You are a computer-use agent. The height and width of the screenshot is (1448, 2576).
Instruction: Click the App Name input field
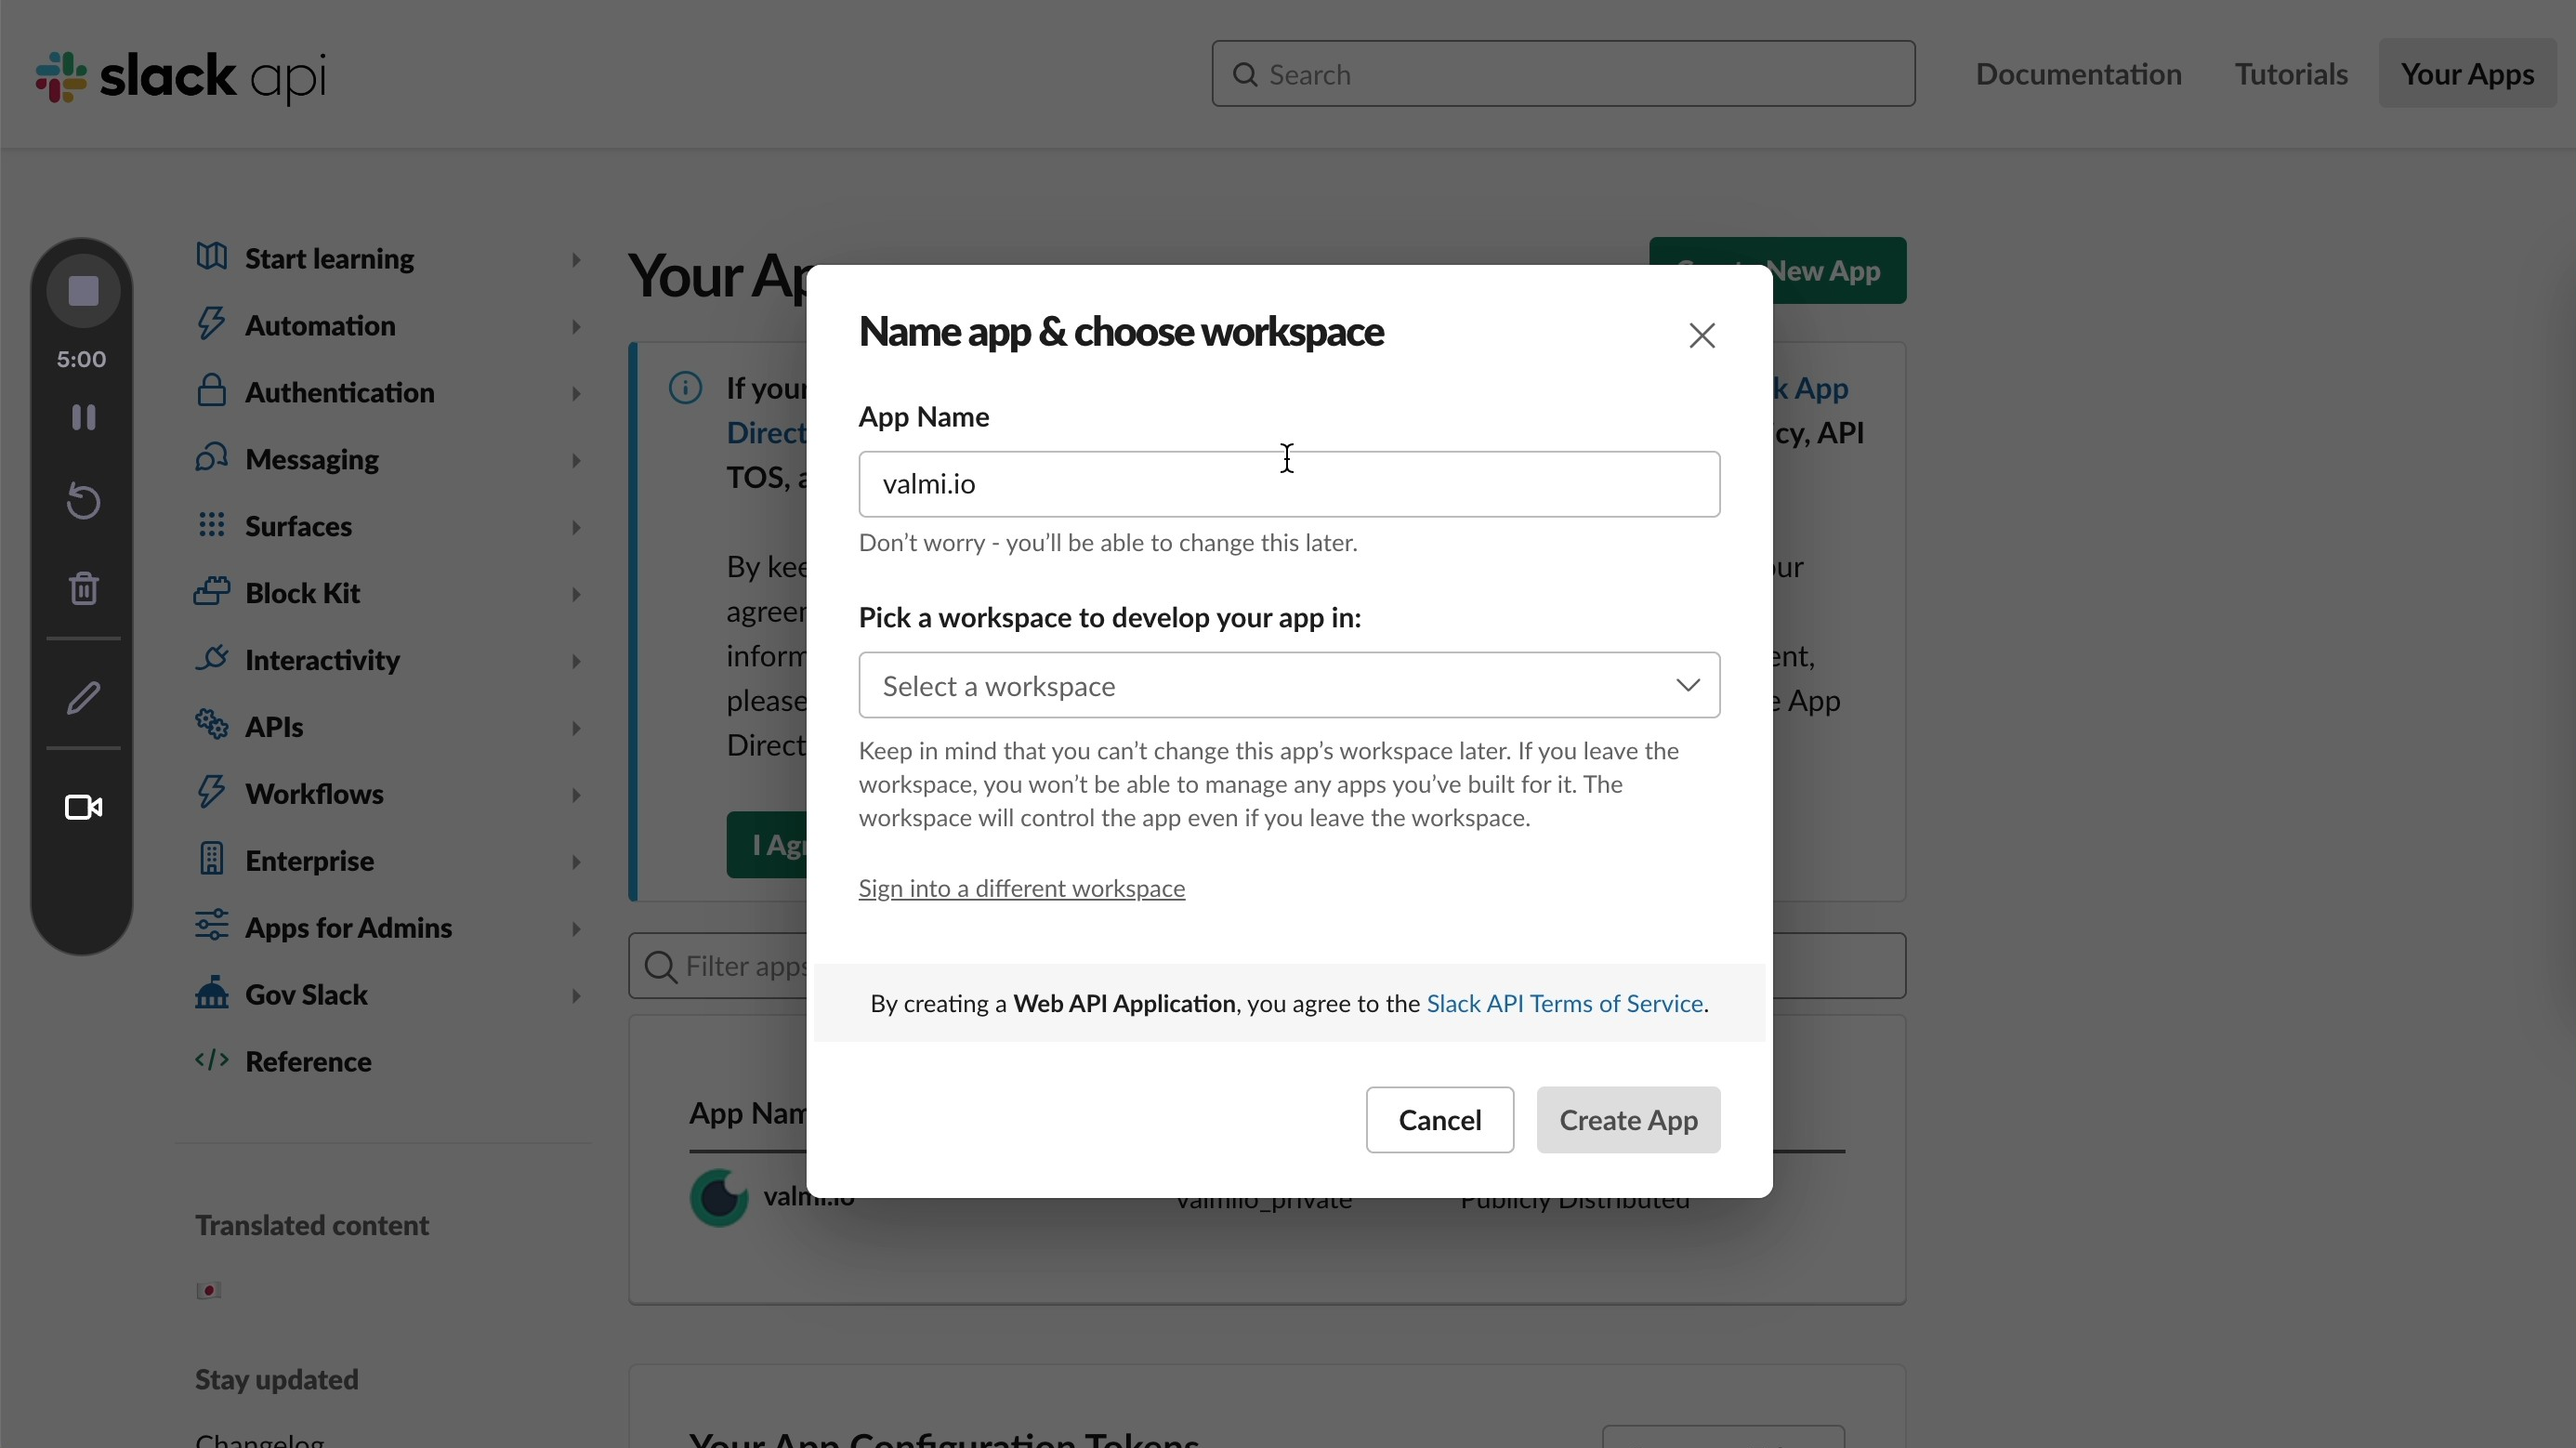pos(1288,484)
